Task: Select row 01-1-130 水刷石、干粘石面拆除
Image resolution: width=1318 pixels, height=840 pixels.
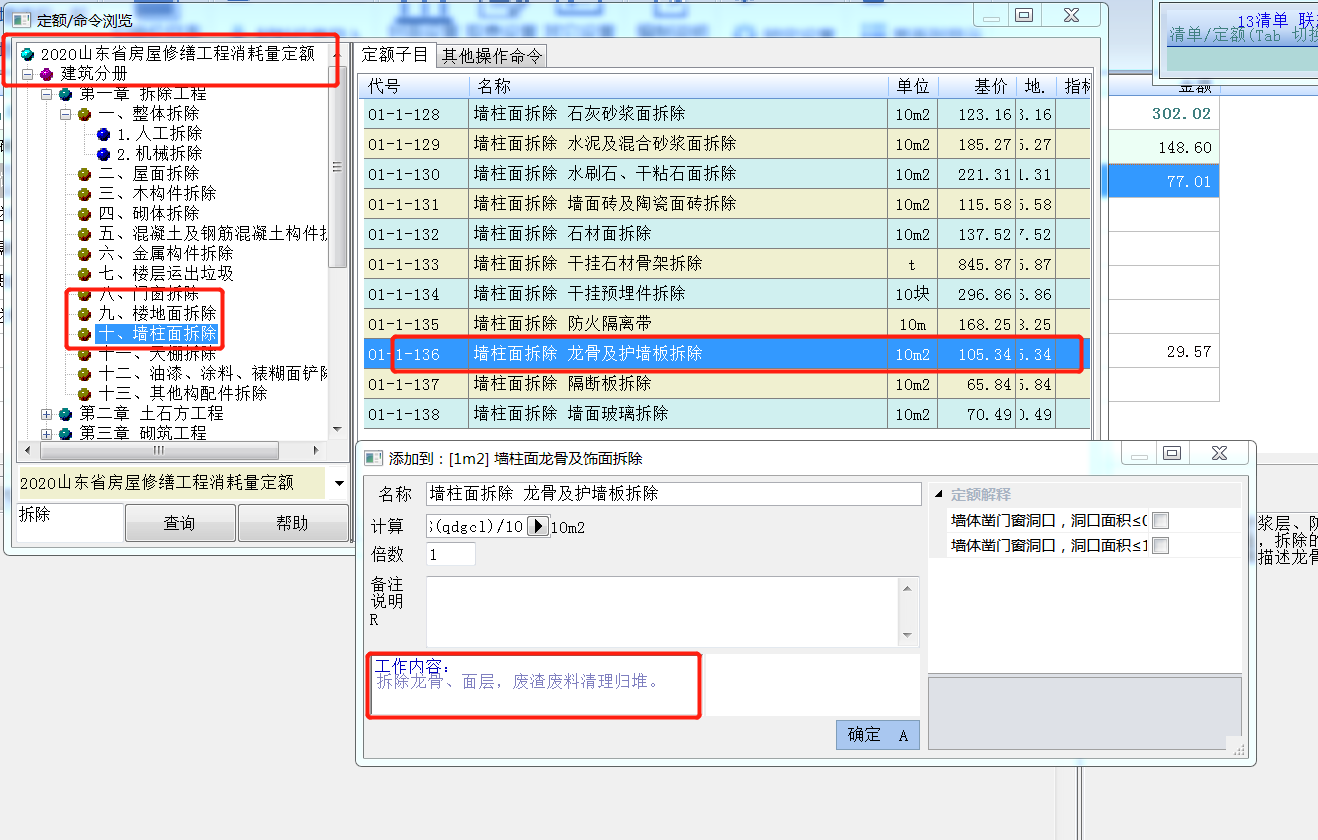Action: pos(726,174)
